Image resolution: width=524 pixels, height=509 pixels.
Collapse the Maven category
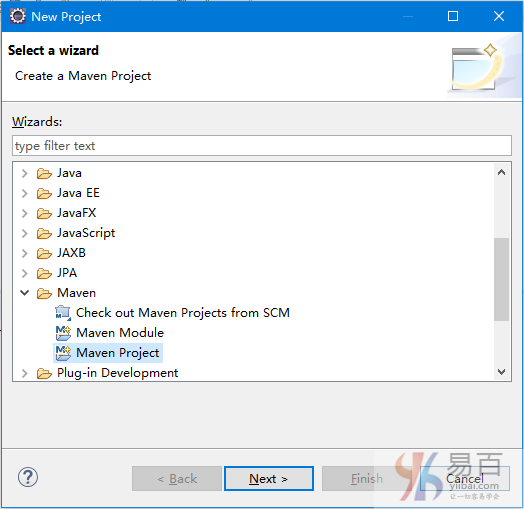(24, 293)
